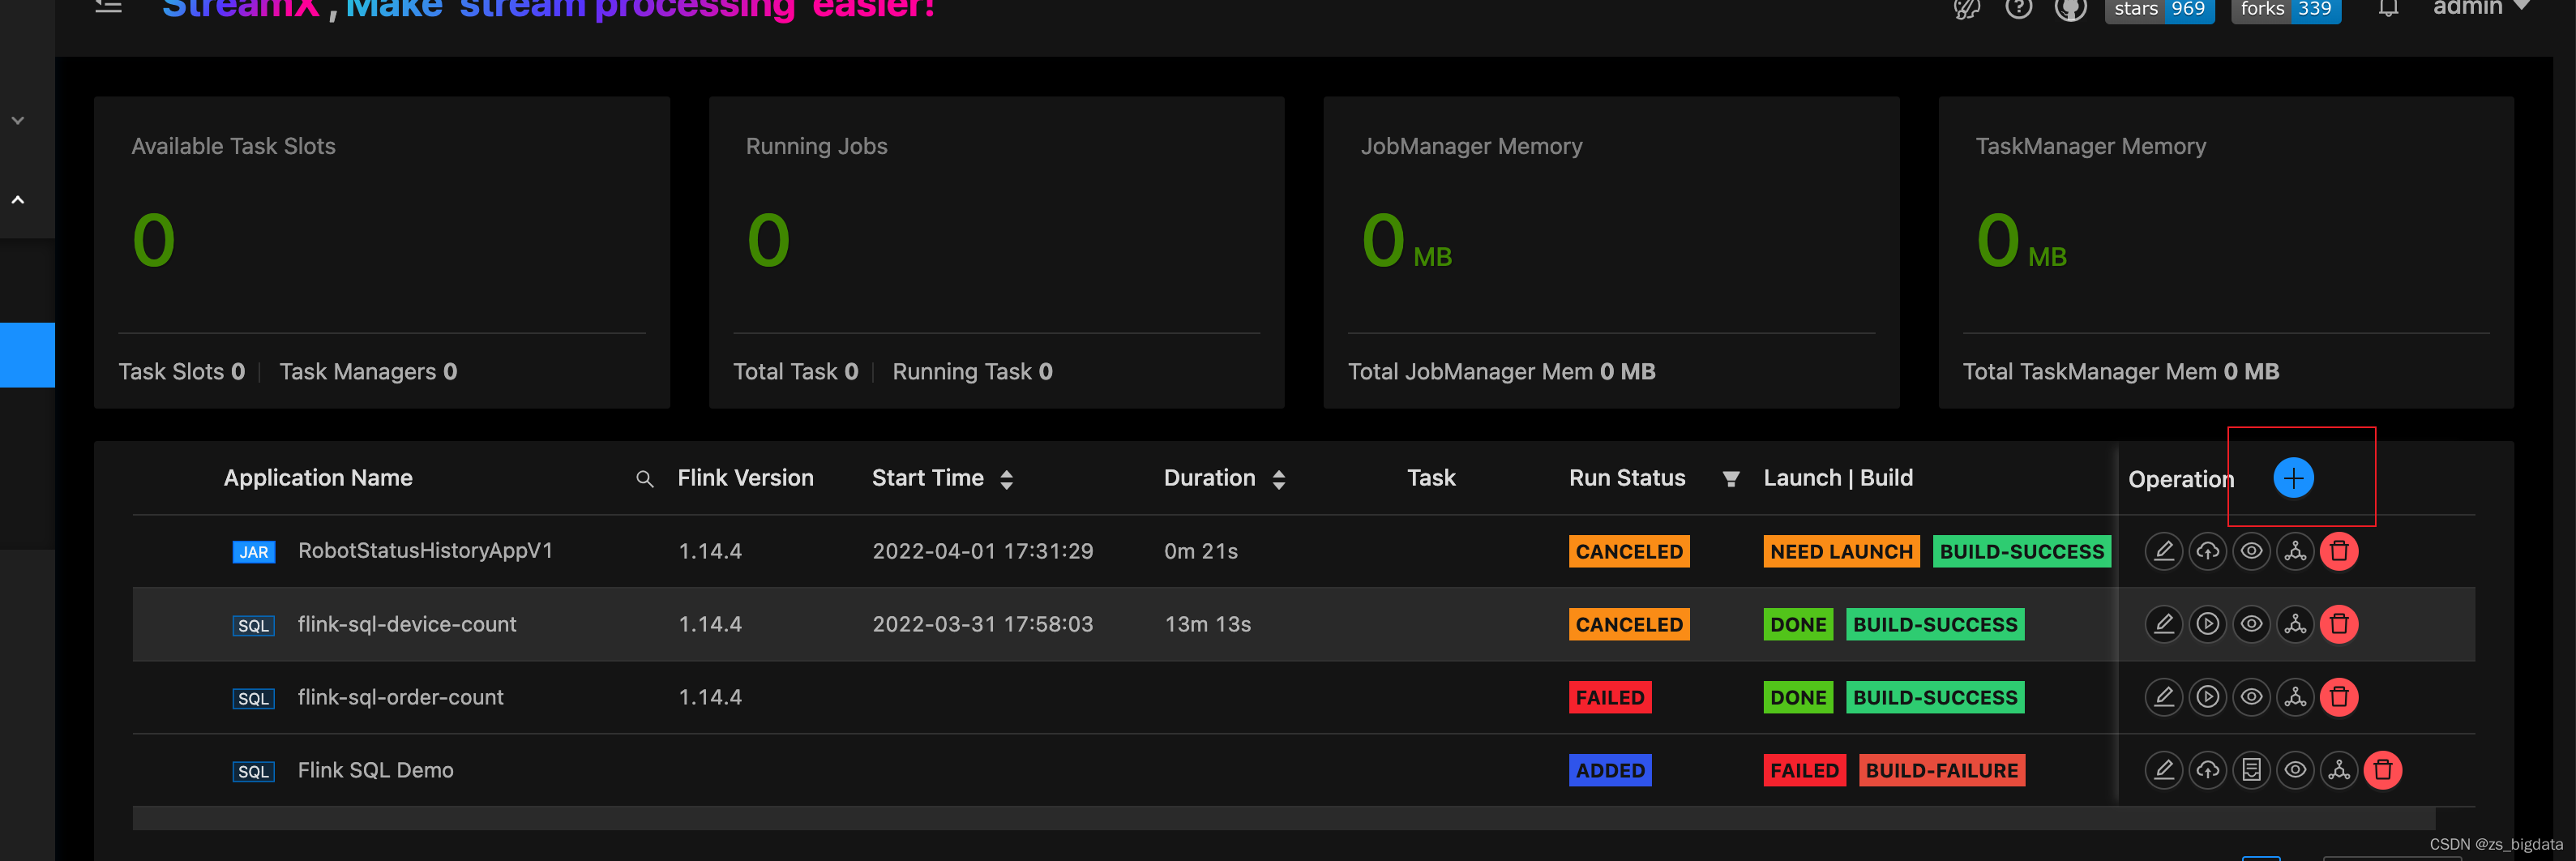Screen dimensions: 2576x861
Task: Open the GitHub icon in header
Action: point(2070,8)
